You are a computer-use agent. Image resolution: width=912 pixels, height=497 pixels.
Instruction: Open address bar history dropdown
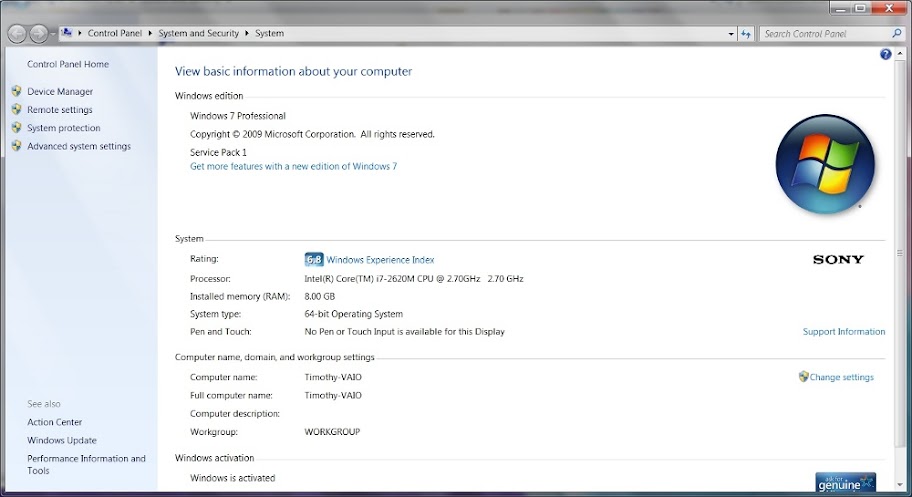[x=731, y=34]
